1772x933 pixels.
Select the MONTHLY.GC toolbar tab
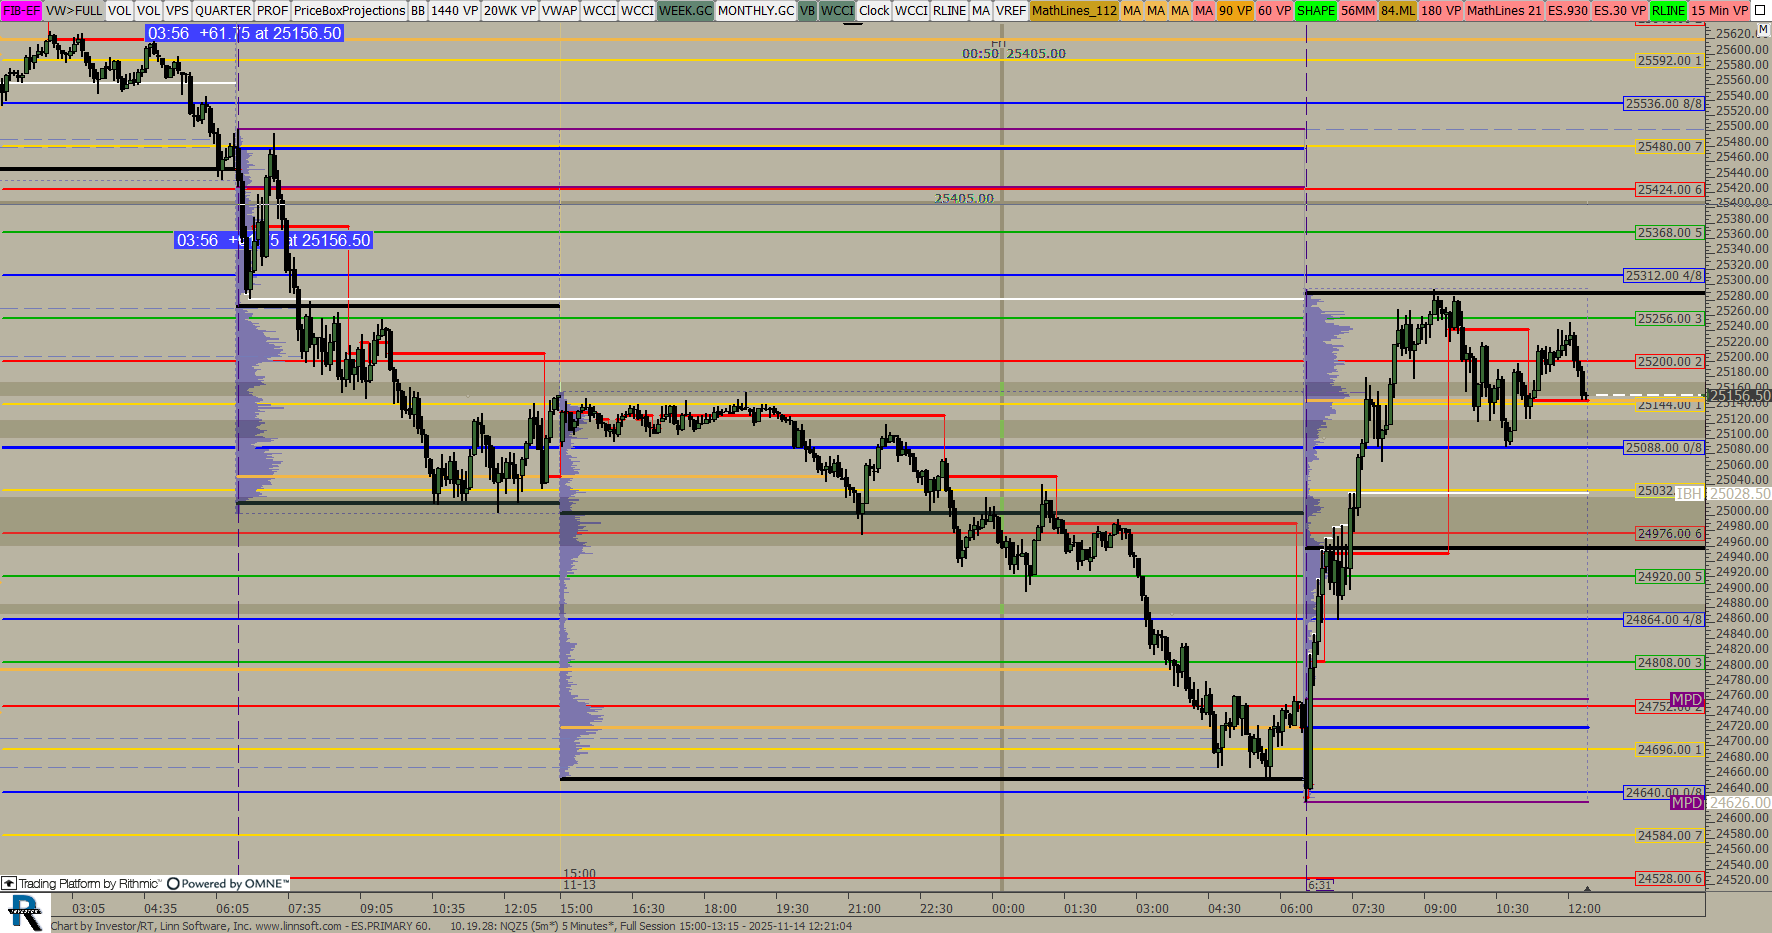pos(755,10)
